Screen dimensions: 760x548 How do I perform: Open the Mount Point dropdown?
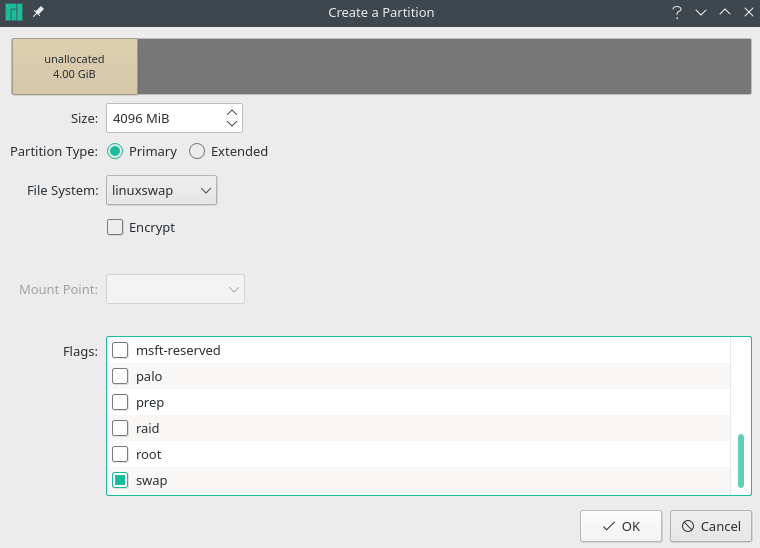(175, 289)
